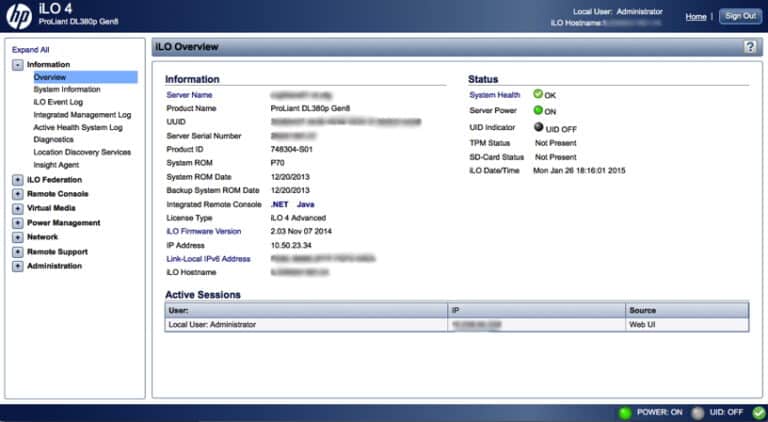Toggle the UID Indicator icon in Status
The image size is (768, 422).
[538, 127]
